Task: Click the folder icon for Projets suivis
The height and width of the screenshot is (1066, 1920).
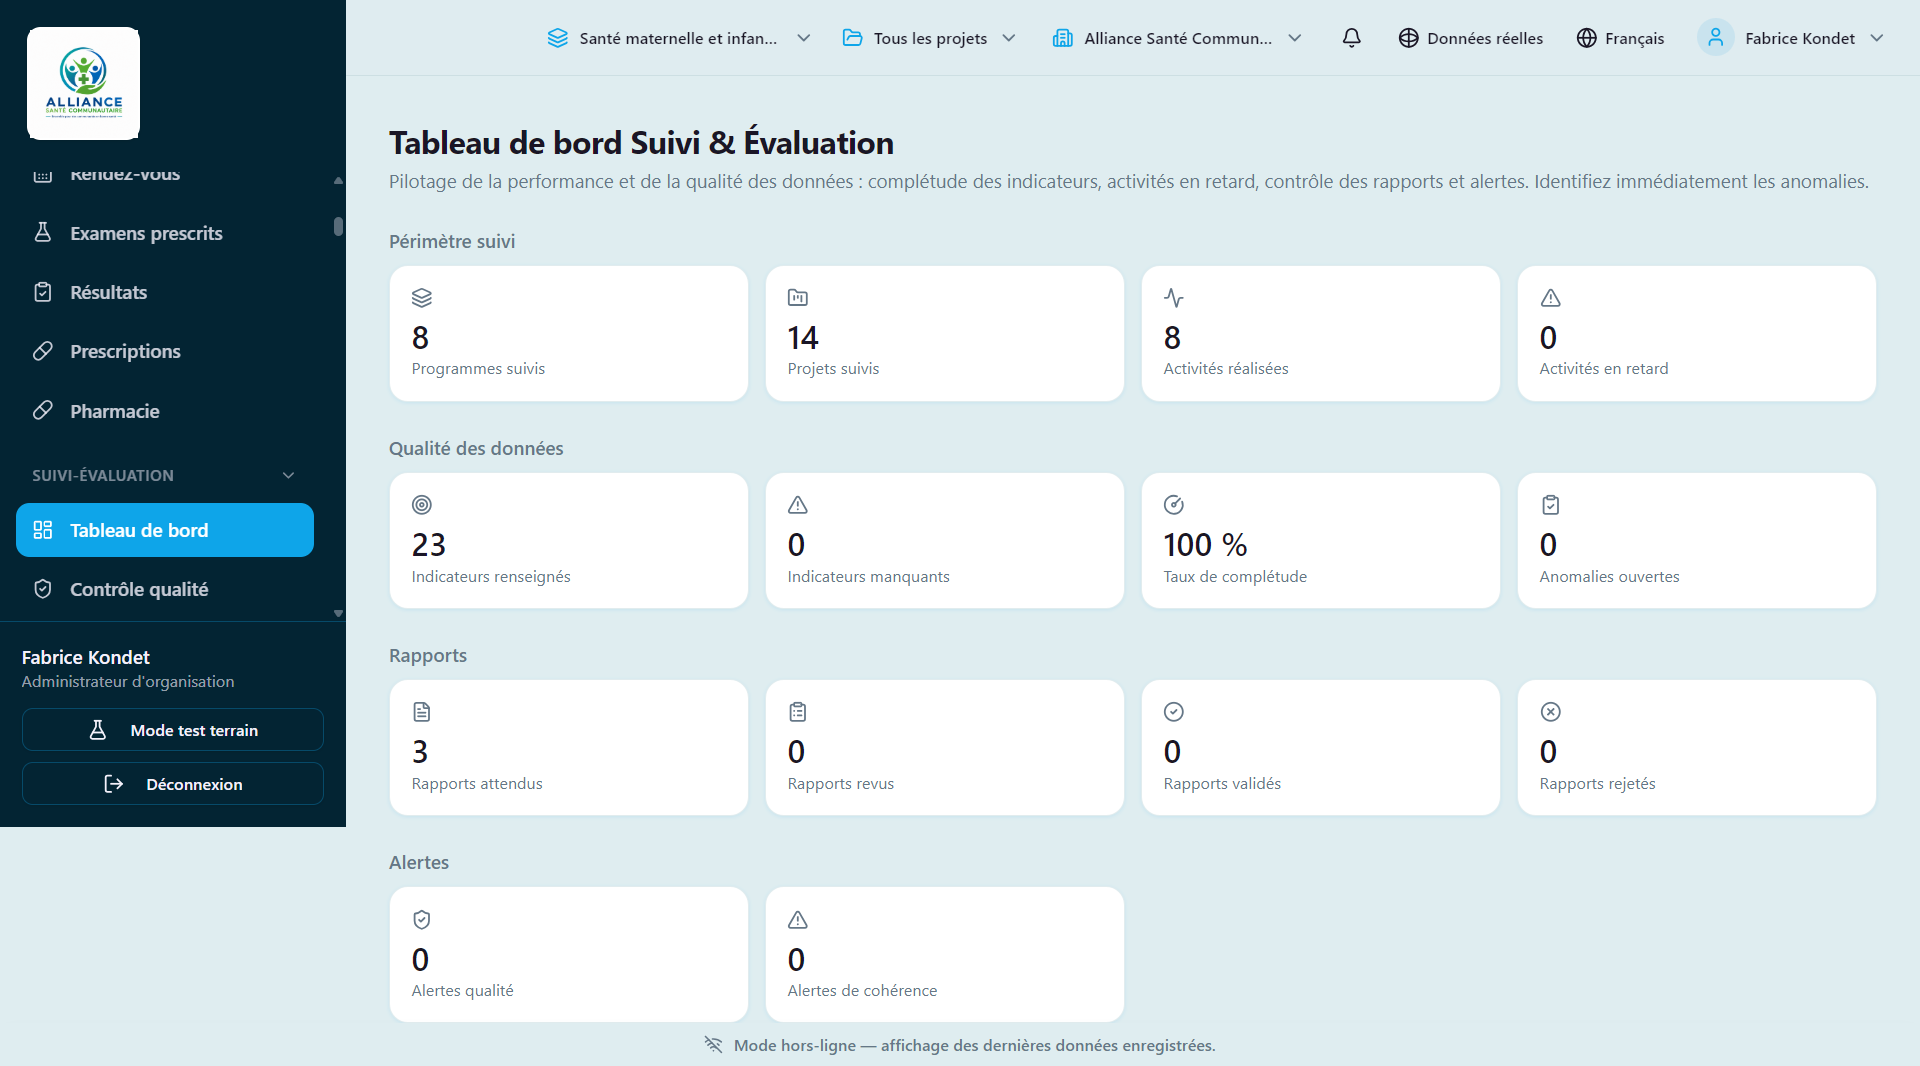Action: click(798, 298)
